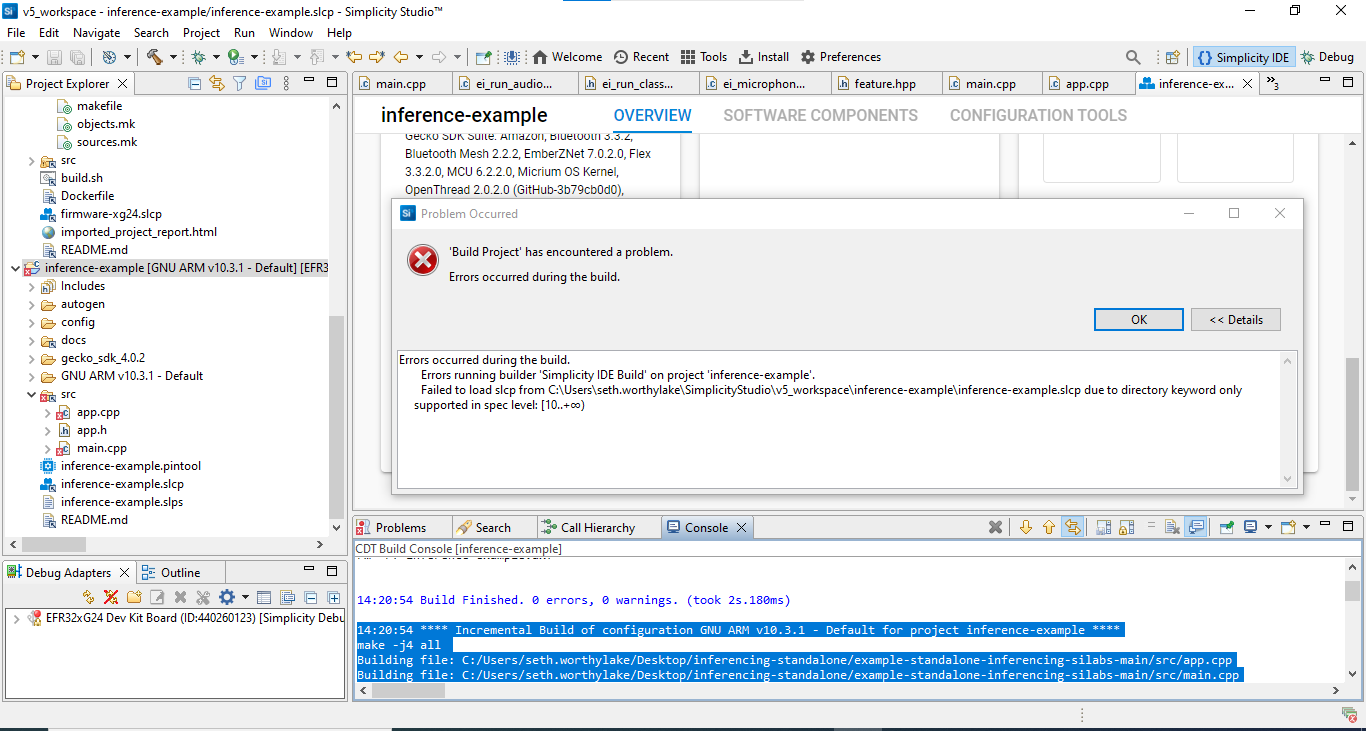Viewport: 1366px width, 731px height.
Task: Click the New project toolbar icon
Action: point(17,57)
